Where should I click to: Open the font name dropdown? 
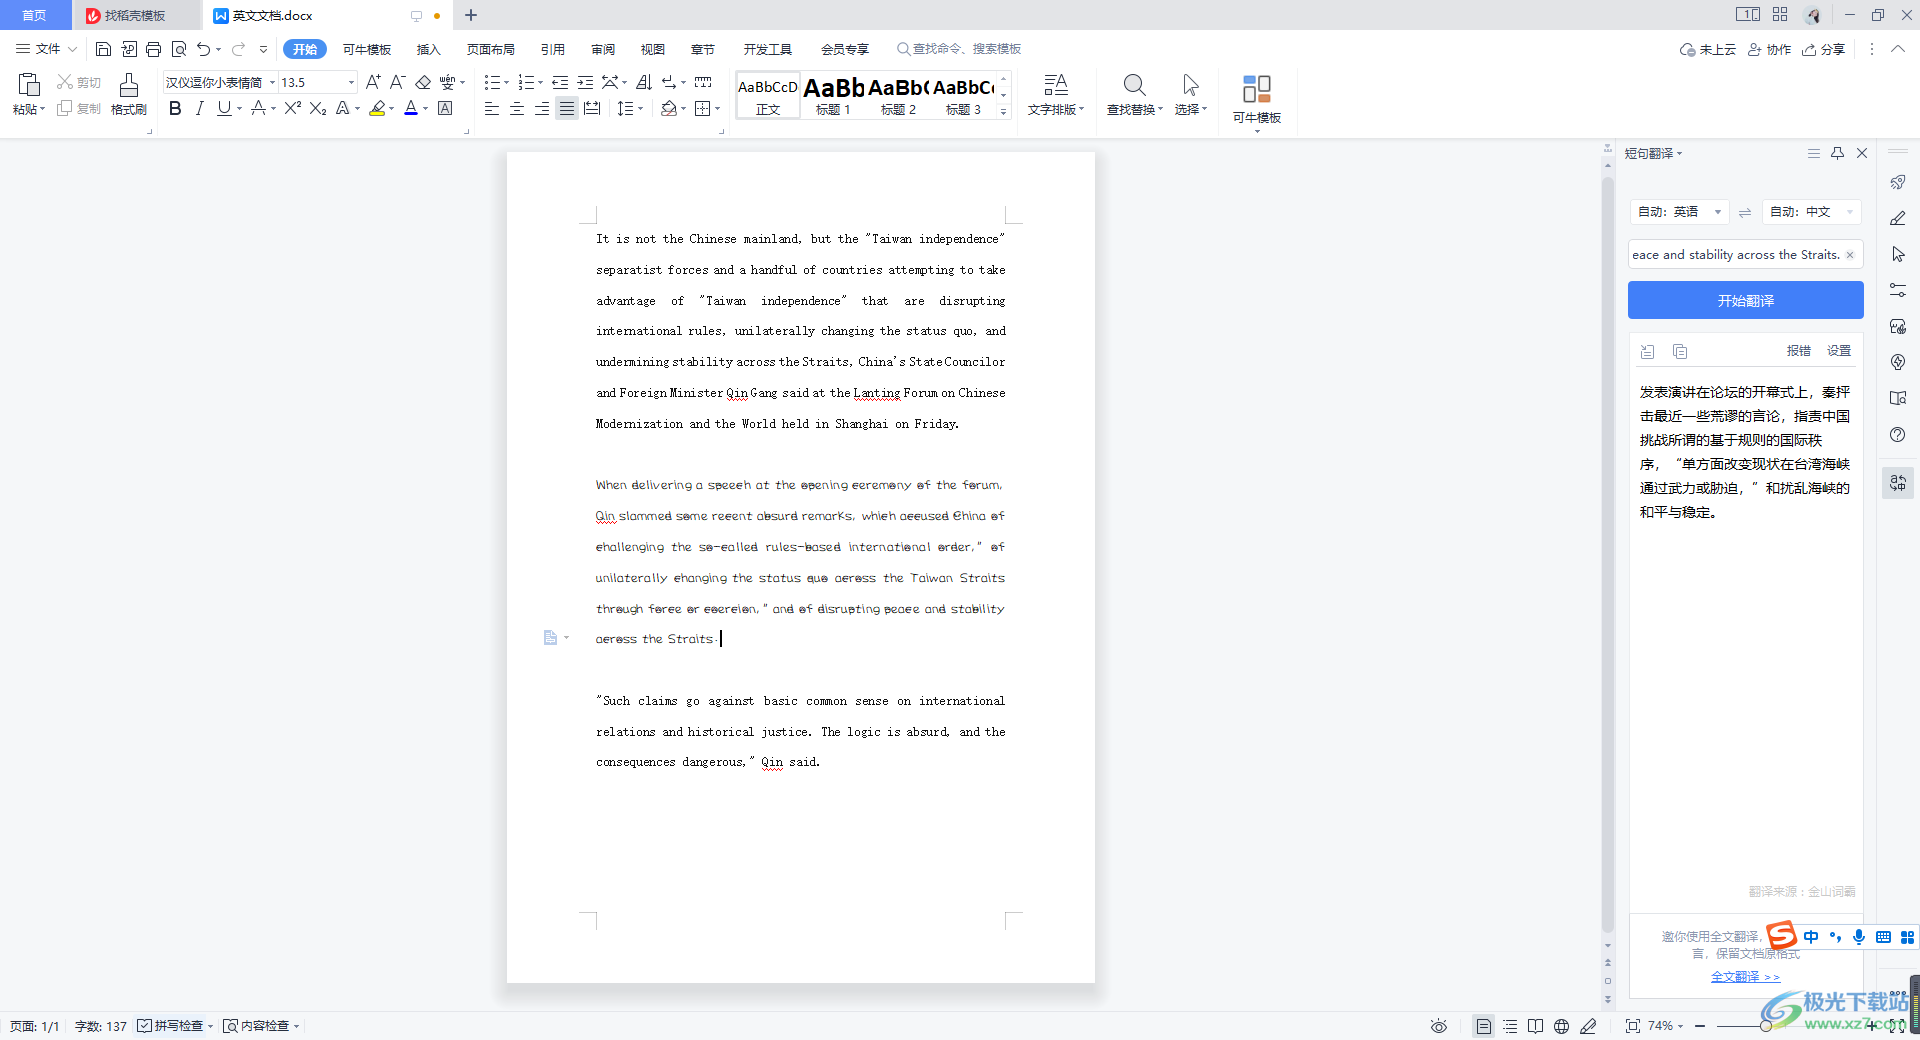pos(272,82)
